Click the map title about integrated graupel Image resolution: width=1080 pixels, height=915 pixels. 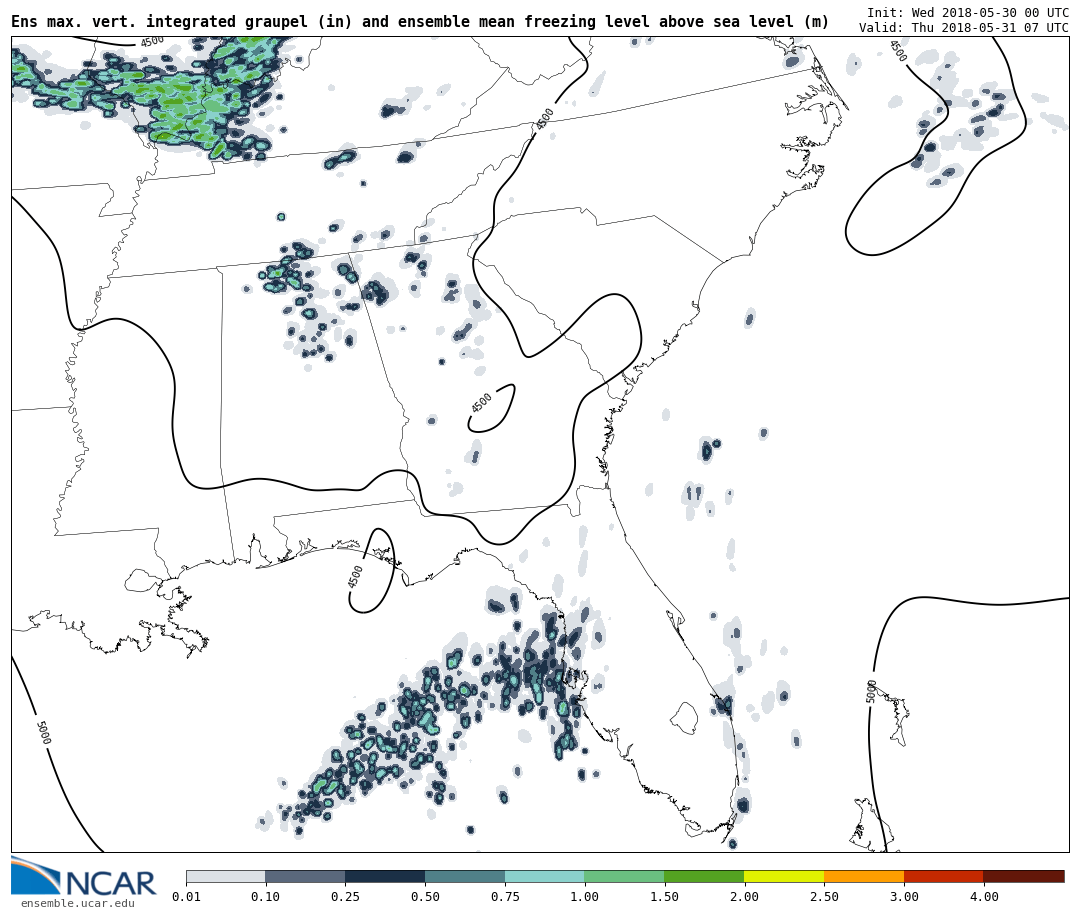click(x=420, y=22)
